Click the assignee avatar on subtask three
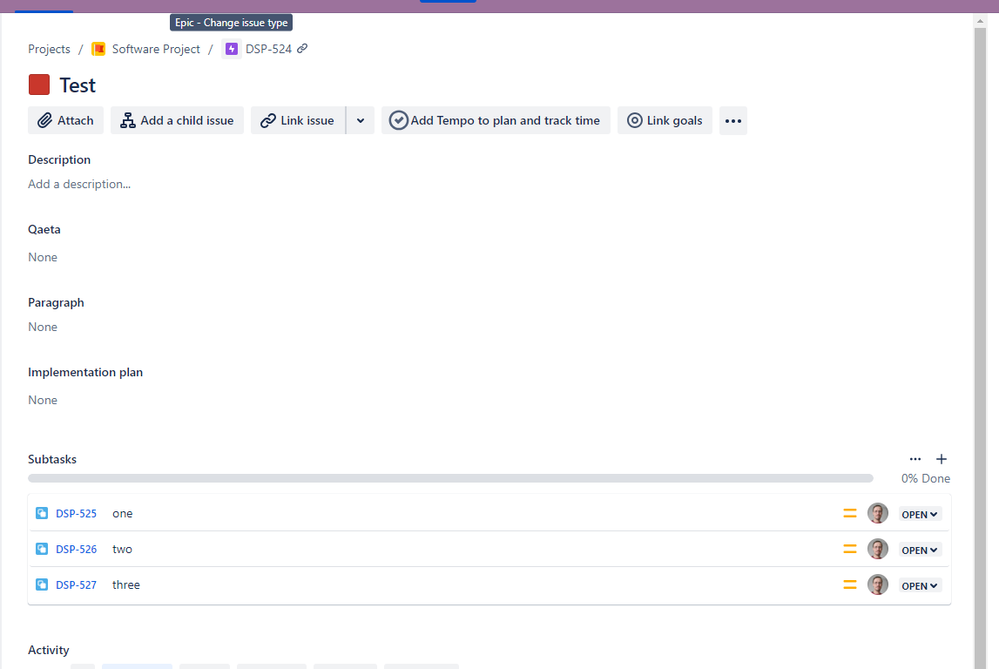 coord(877,585)
